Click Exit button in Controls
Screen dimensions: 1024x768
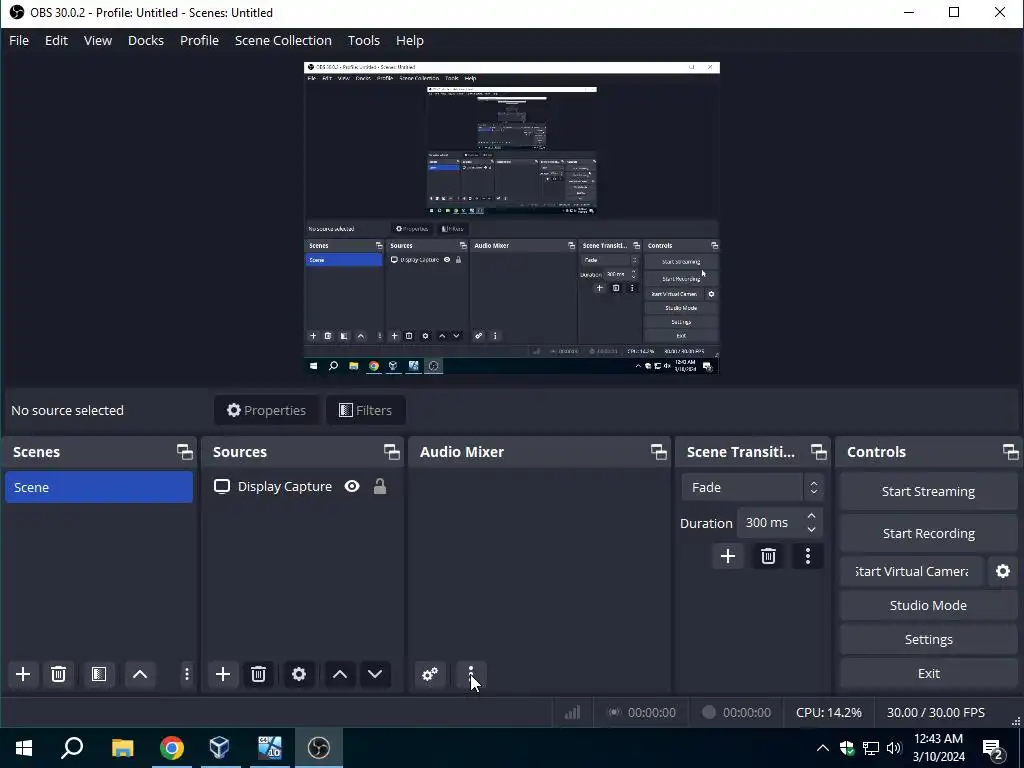[928, 673]
